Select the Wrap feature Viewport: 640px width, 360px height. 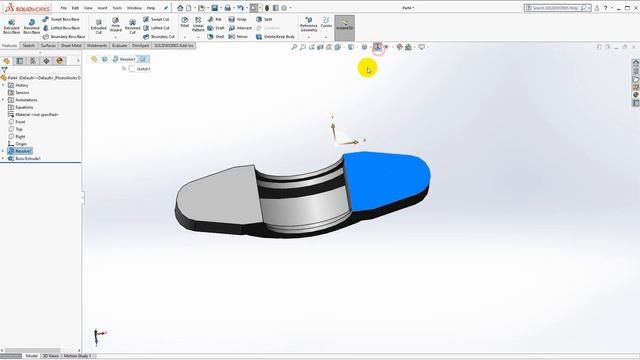tap(238, 19)
